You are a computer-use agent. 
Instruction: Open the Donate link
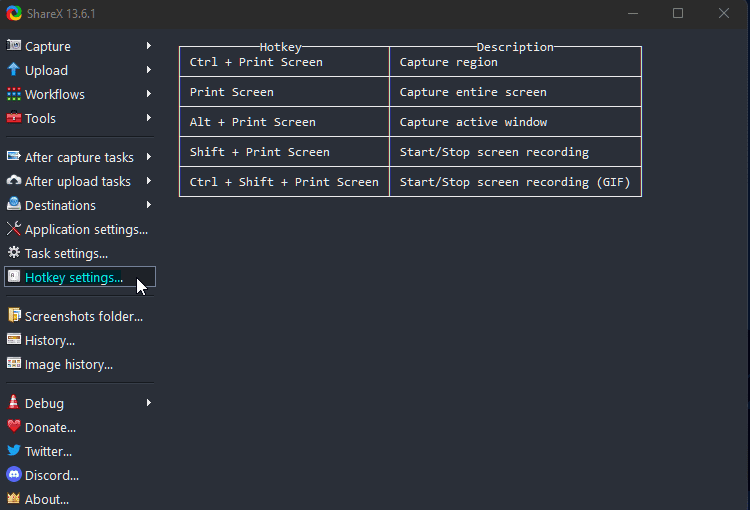[79, 427]
